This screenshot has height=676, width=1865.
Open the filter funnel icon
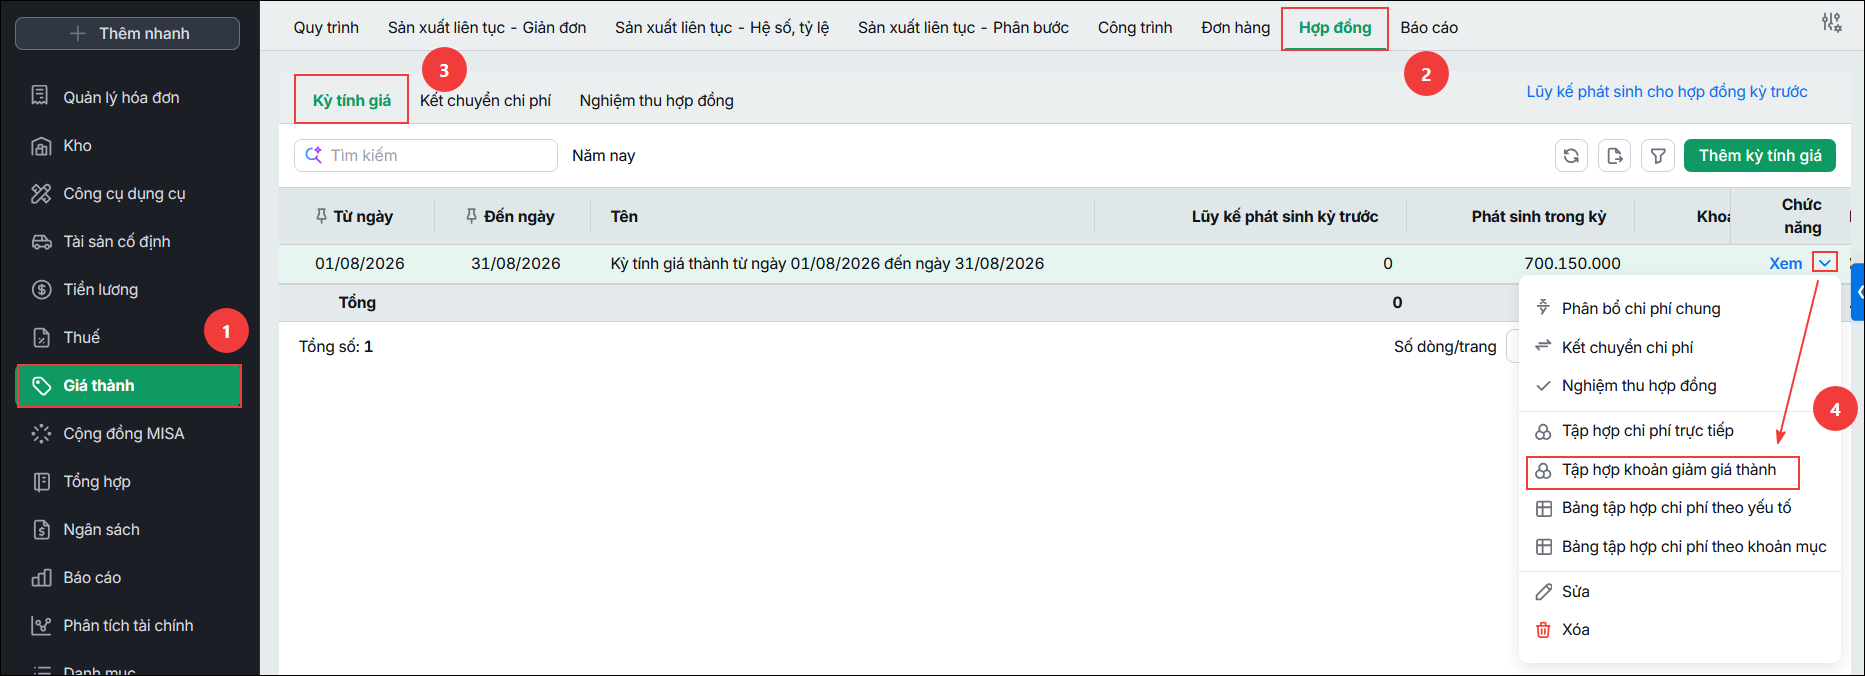click(1658, 156)
